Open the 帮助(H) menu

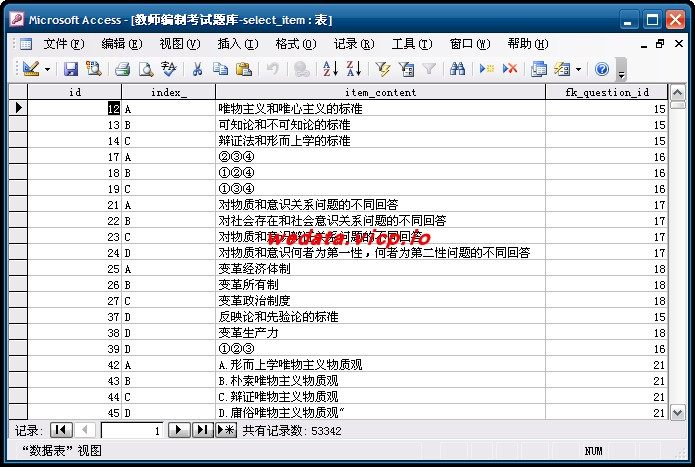(x=528, y=44)
